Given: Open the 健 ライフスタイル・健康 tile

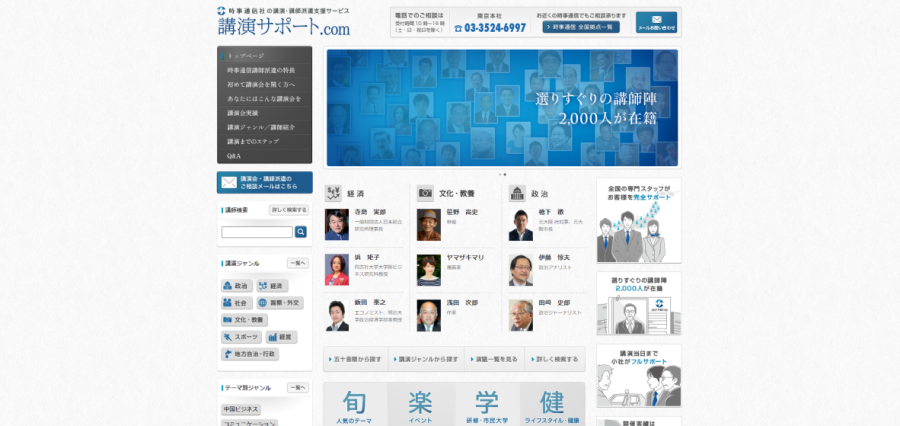Looking at the screenshot, I should coord(552,405).
